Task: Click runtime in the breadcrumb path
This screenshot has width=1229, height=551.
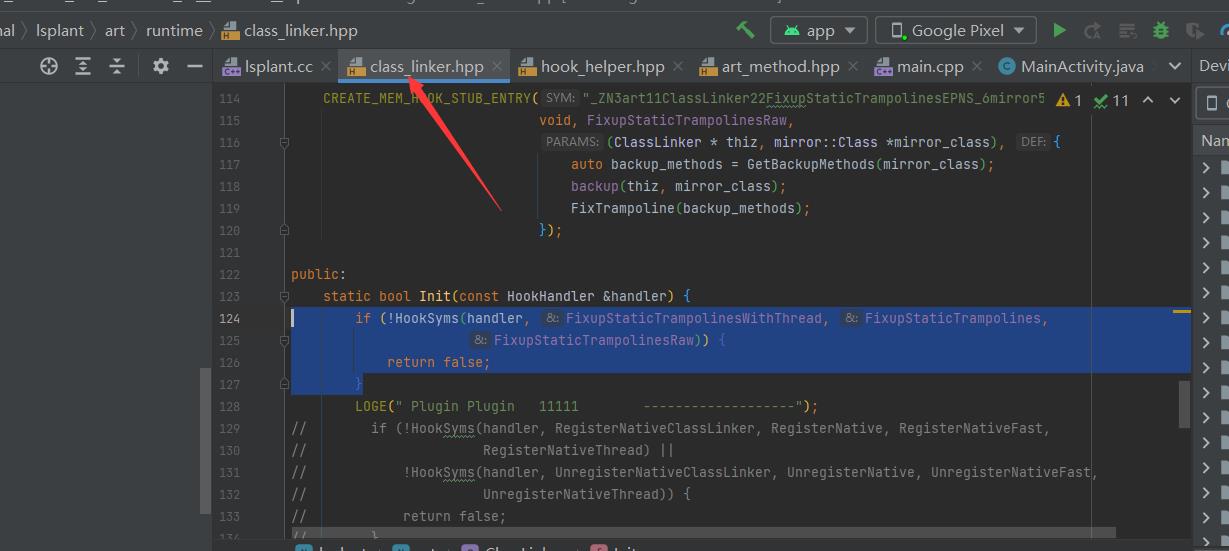Action: (174, 30)
